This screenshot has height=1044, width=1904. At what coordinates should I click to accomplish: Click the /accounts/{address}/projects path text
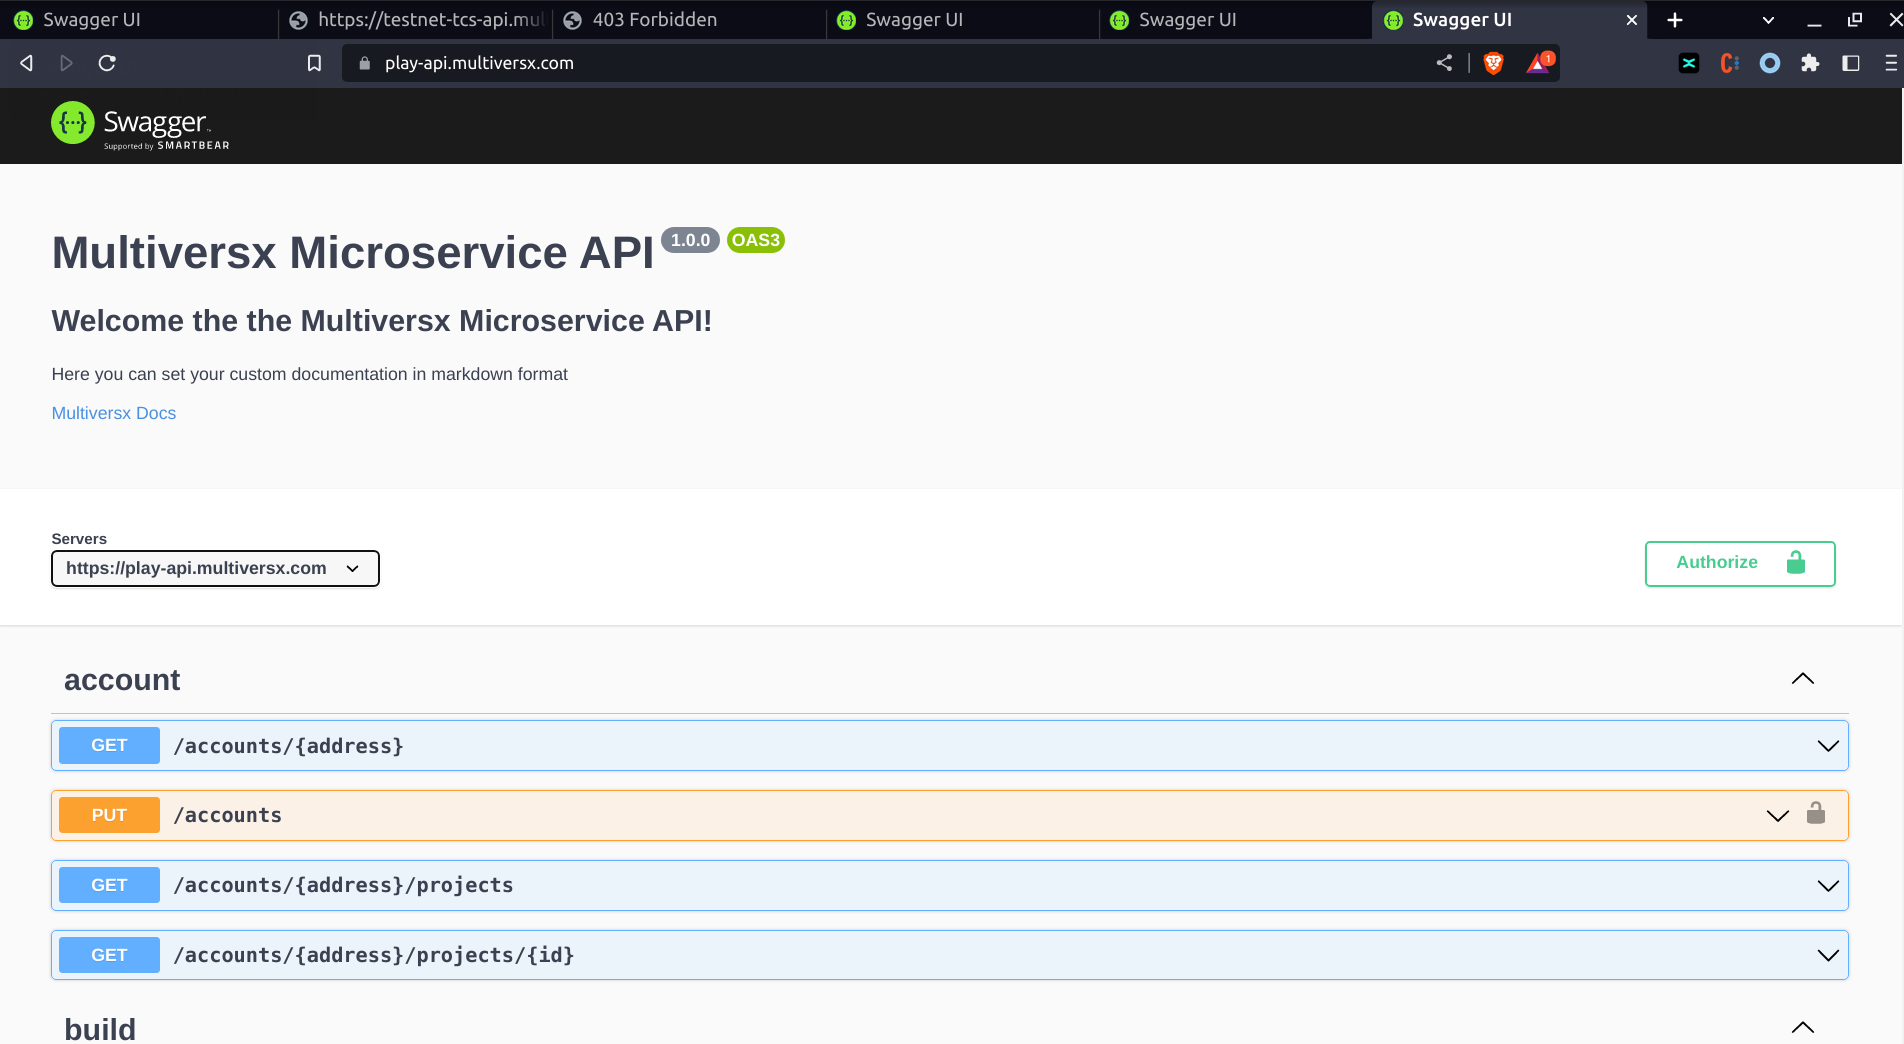(x=344, y=885)
